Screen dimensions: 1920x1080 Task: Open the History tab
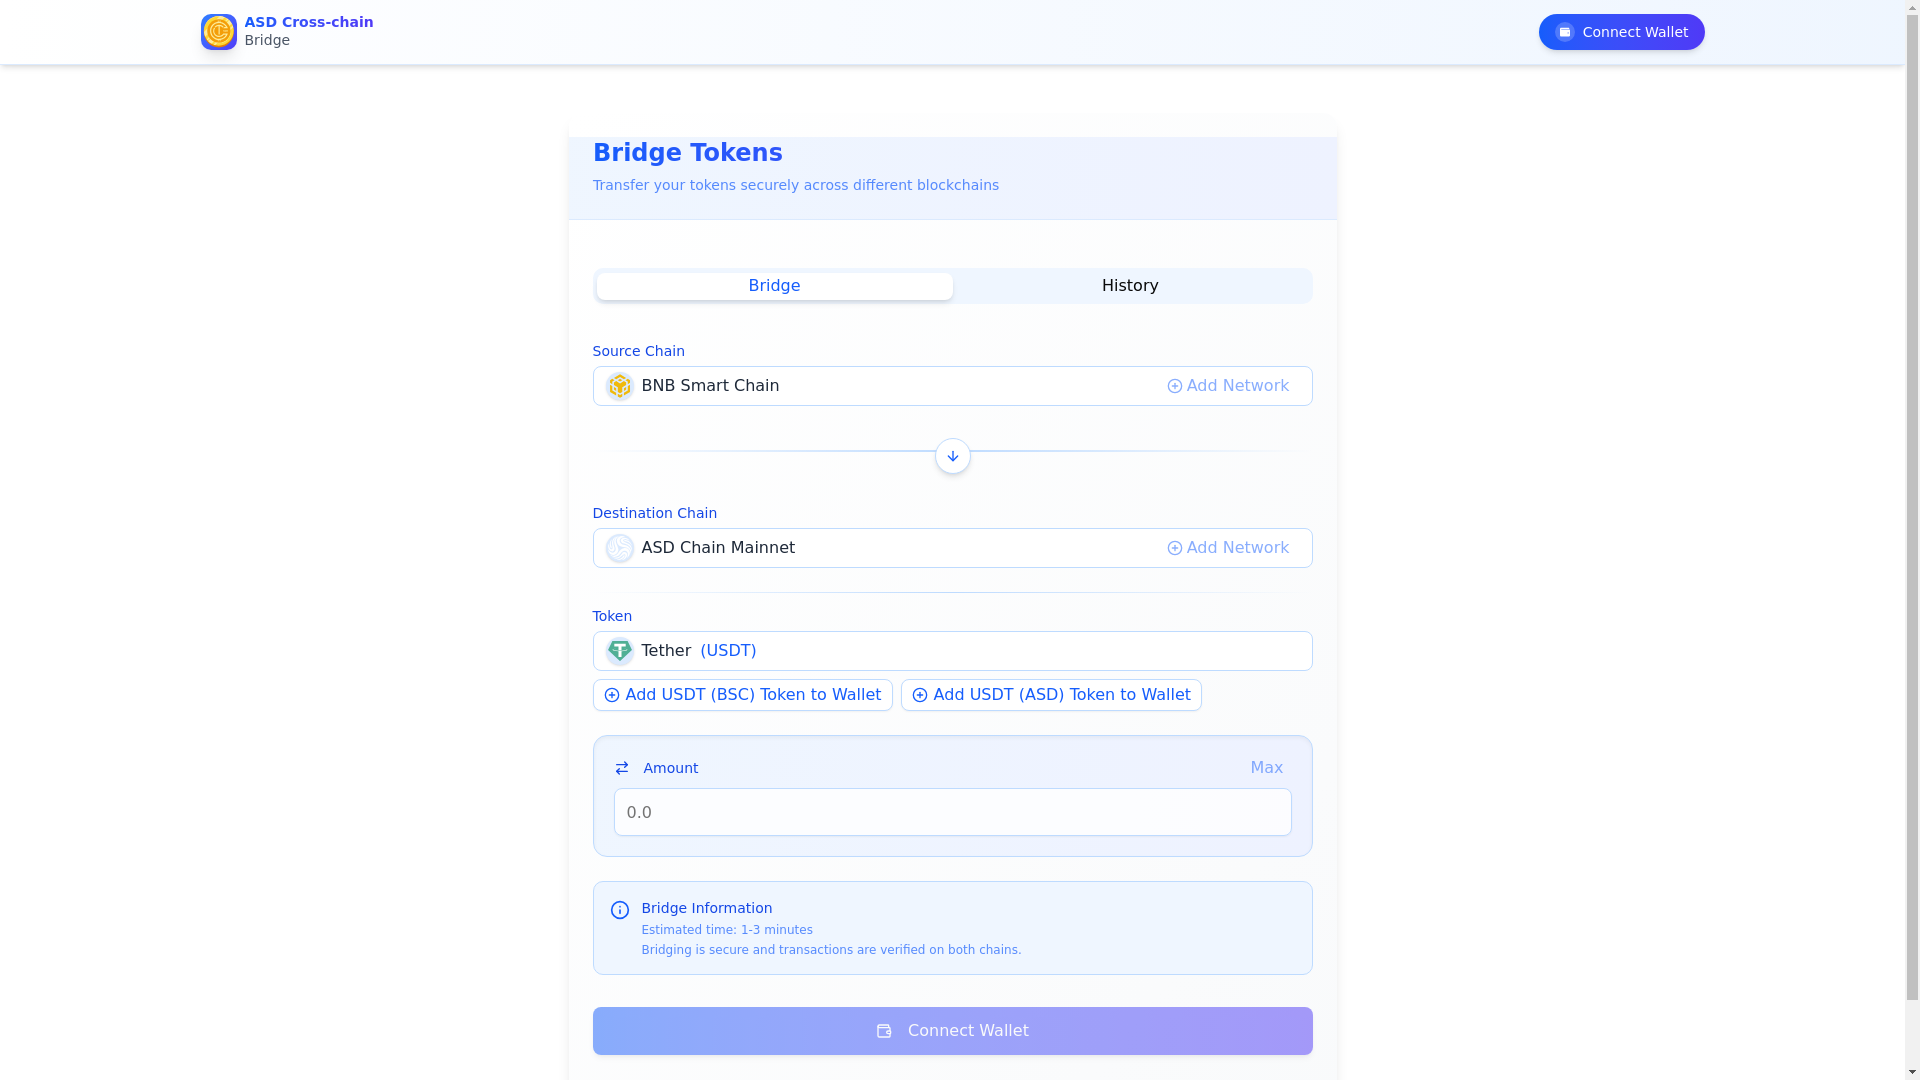pos(1131,286)
